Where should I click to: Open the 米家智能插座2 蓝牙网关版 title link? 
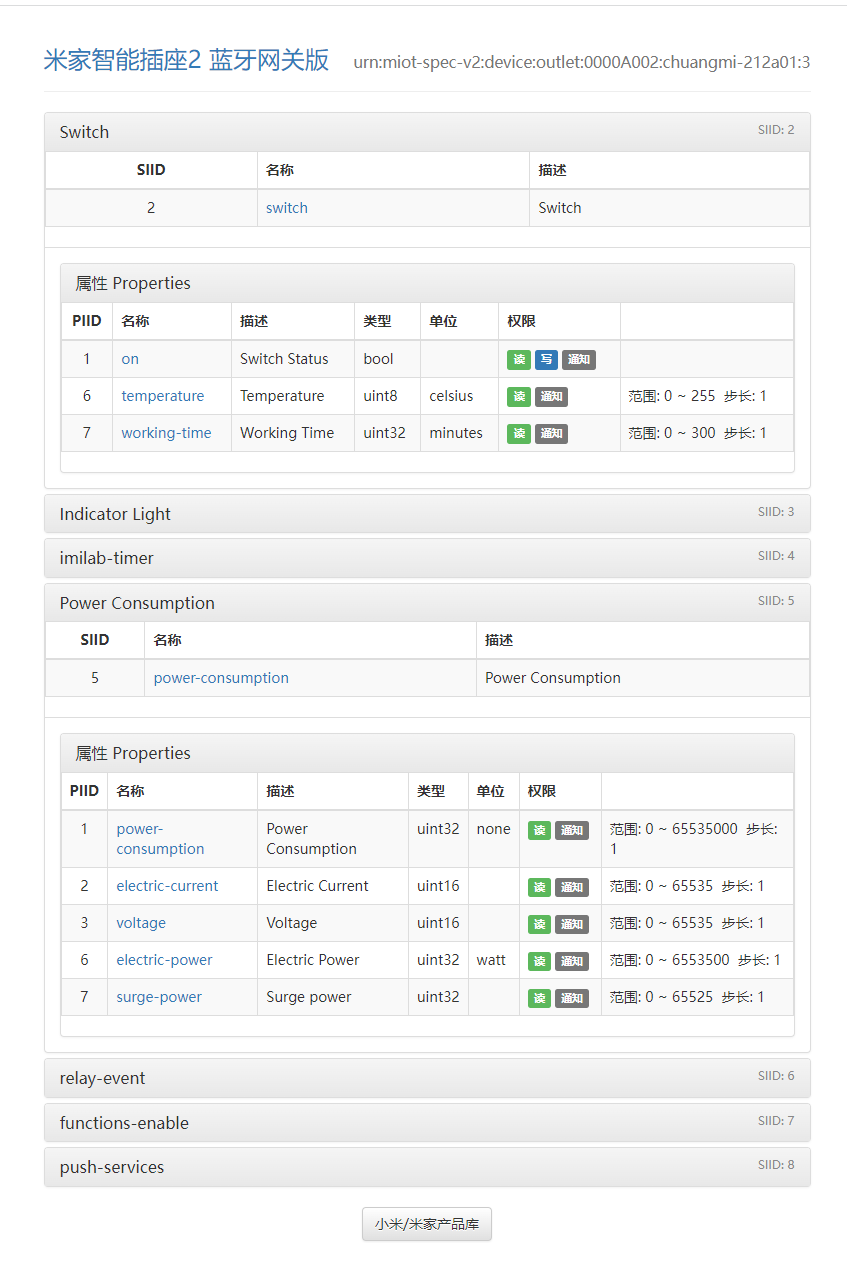tap(186, 60)
